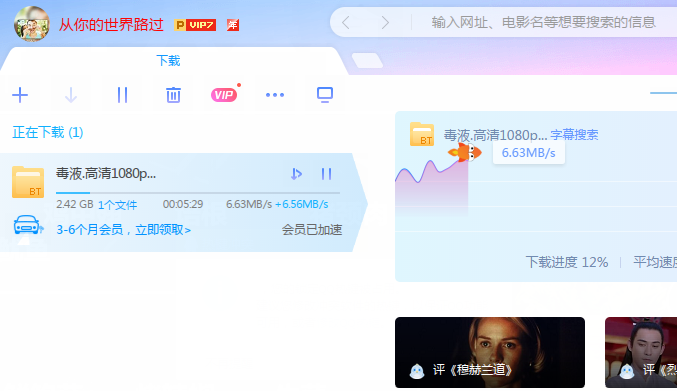Click the start download arrow toolbar icon
The image size is (677, 391).
pyautogui.click(x=71, y=95)
